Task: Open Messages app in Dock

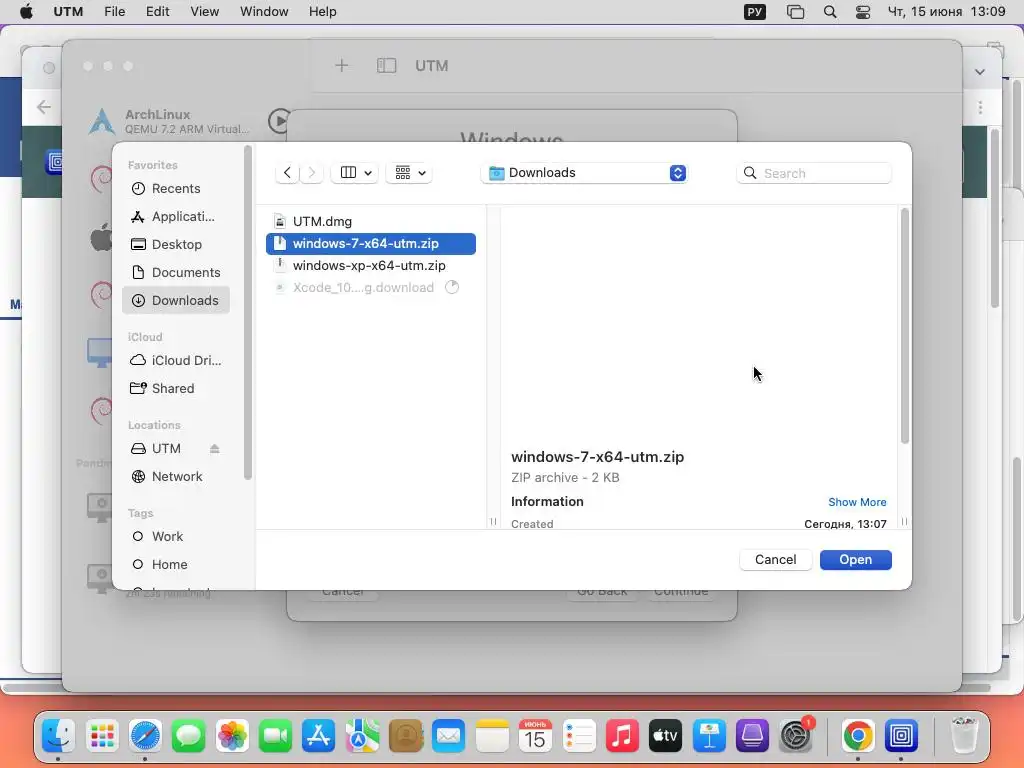Action: point(189,735)
